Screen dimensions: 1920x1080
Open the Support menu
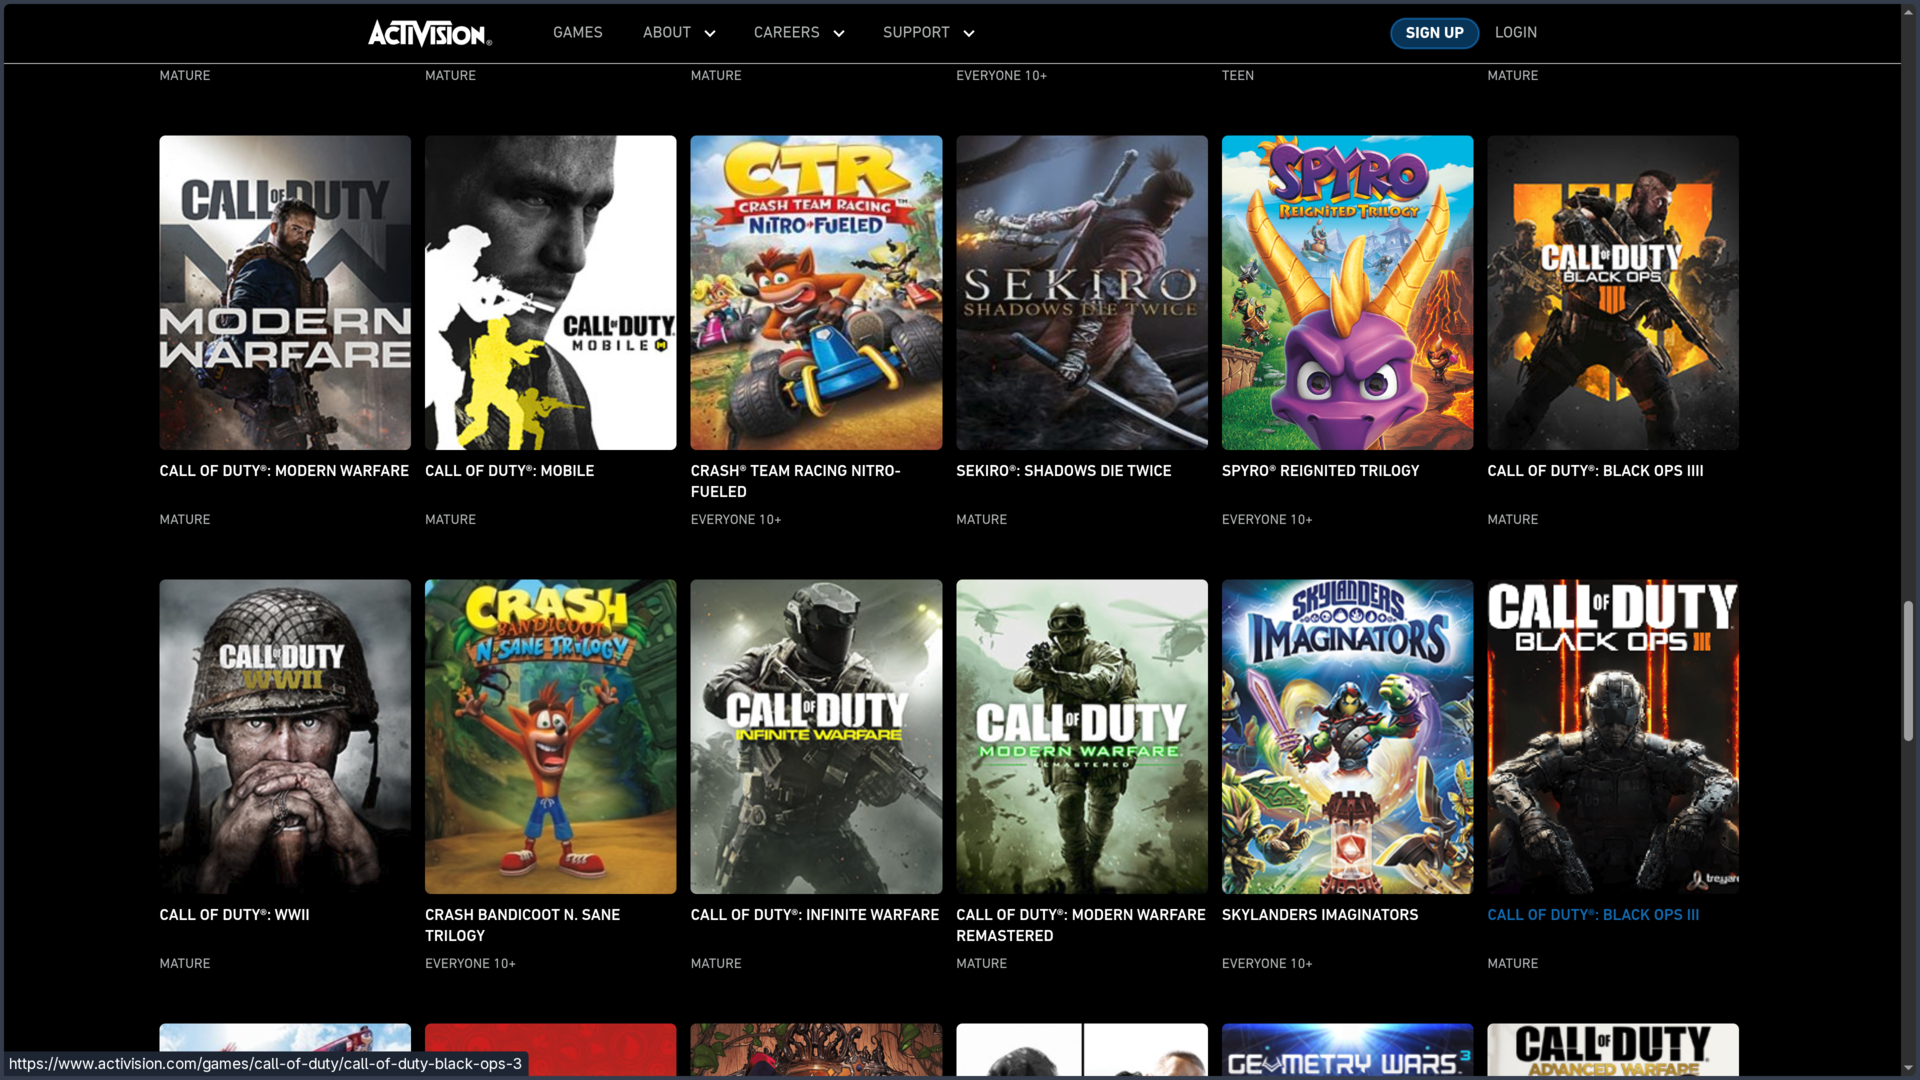coord(916,33)
